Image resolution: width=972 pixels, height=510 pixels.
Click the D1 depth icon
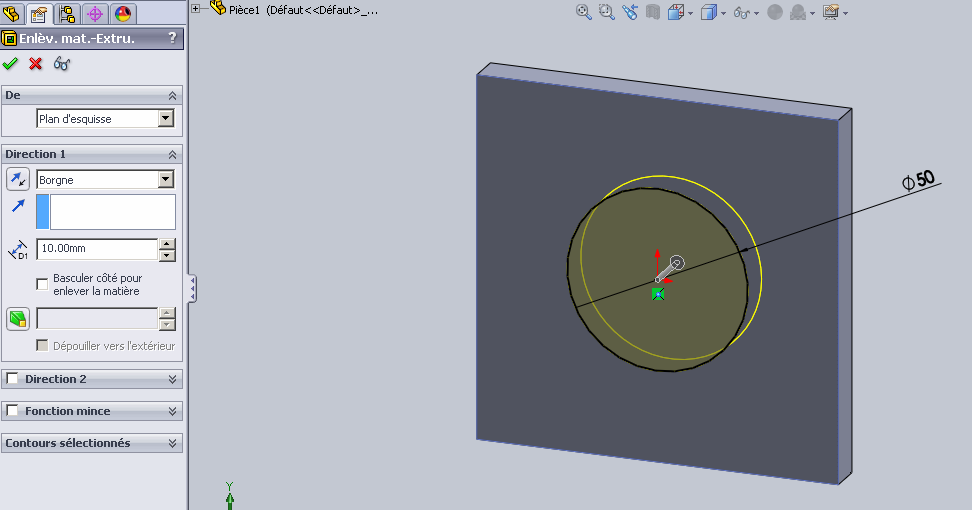18,250
